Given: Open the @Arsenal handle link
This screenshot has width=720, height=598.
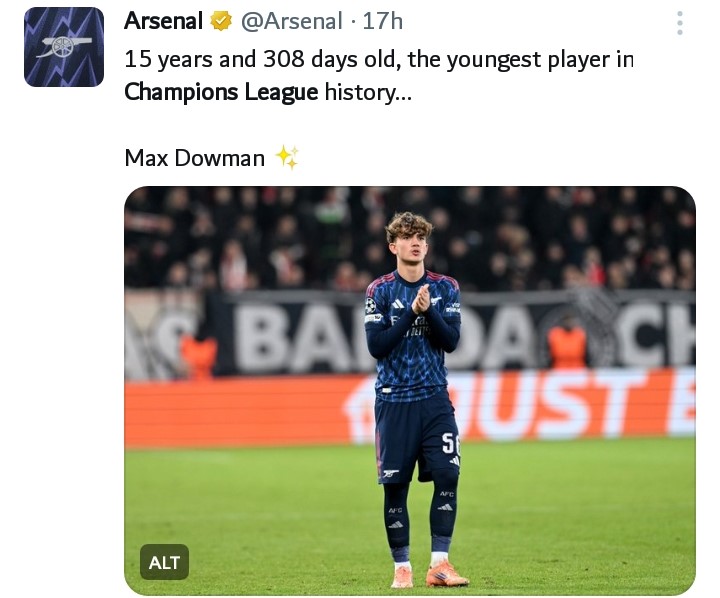Looking at the screenshot, I should [291, 21].
